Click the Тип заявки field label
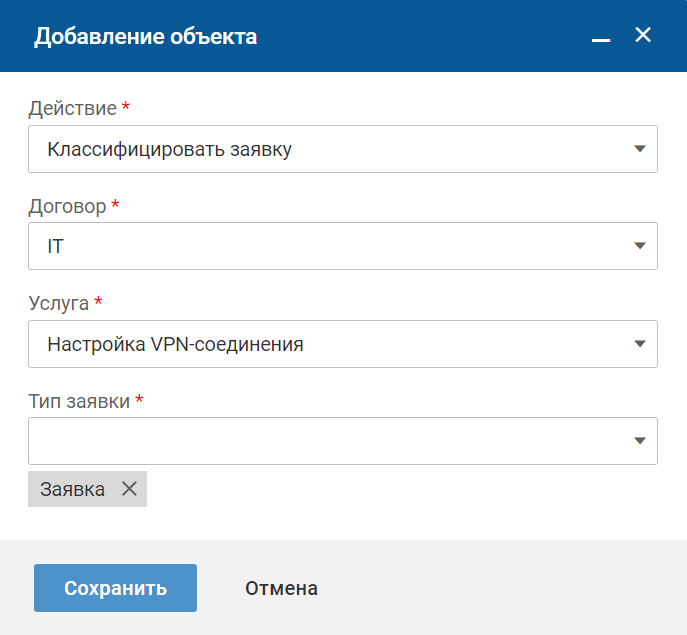 click(x=79, y=400)
